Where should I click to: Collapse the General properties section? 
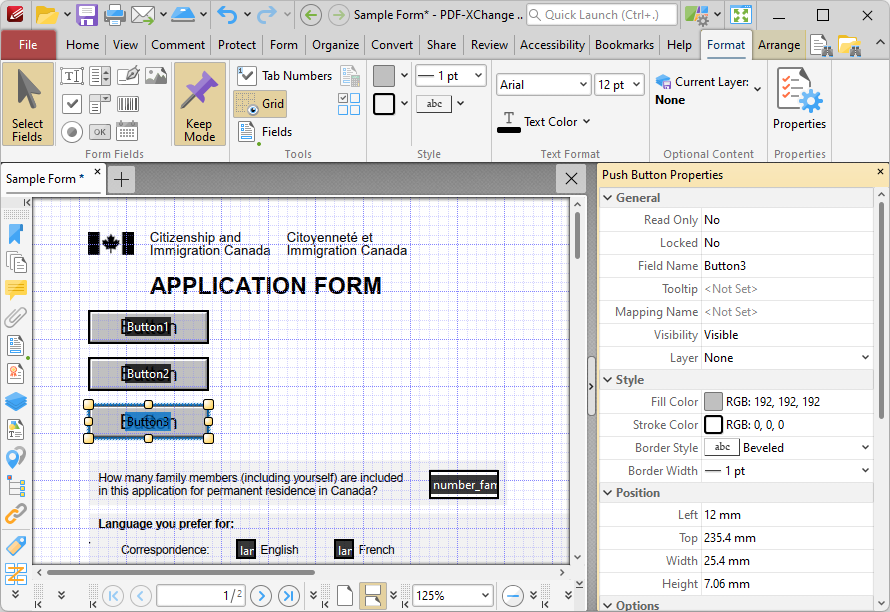tap(608, 198)
